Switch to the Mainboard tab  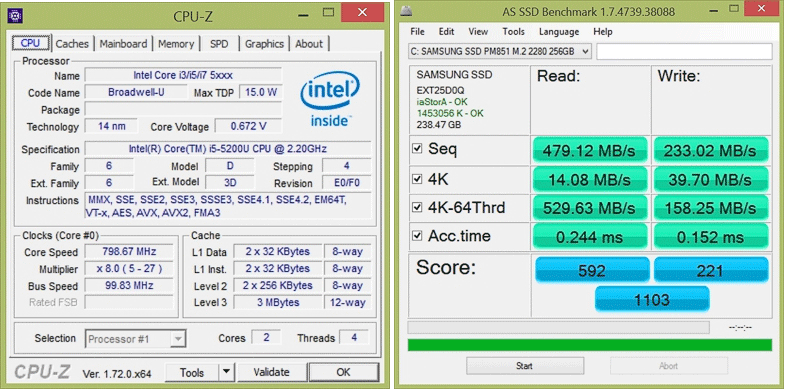[x=123, y=44]
